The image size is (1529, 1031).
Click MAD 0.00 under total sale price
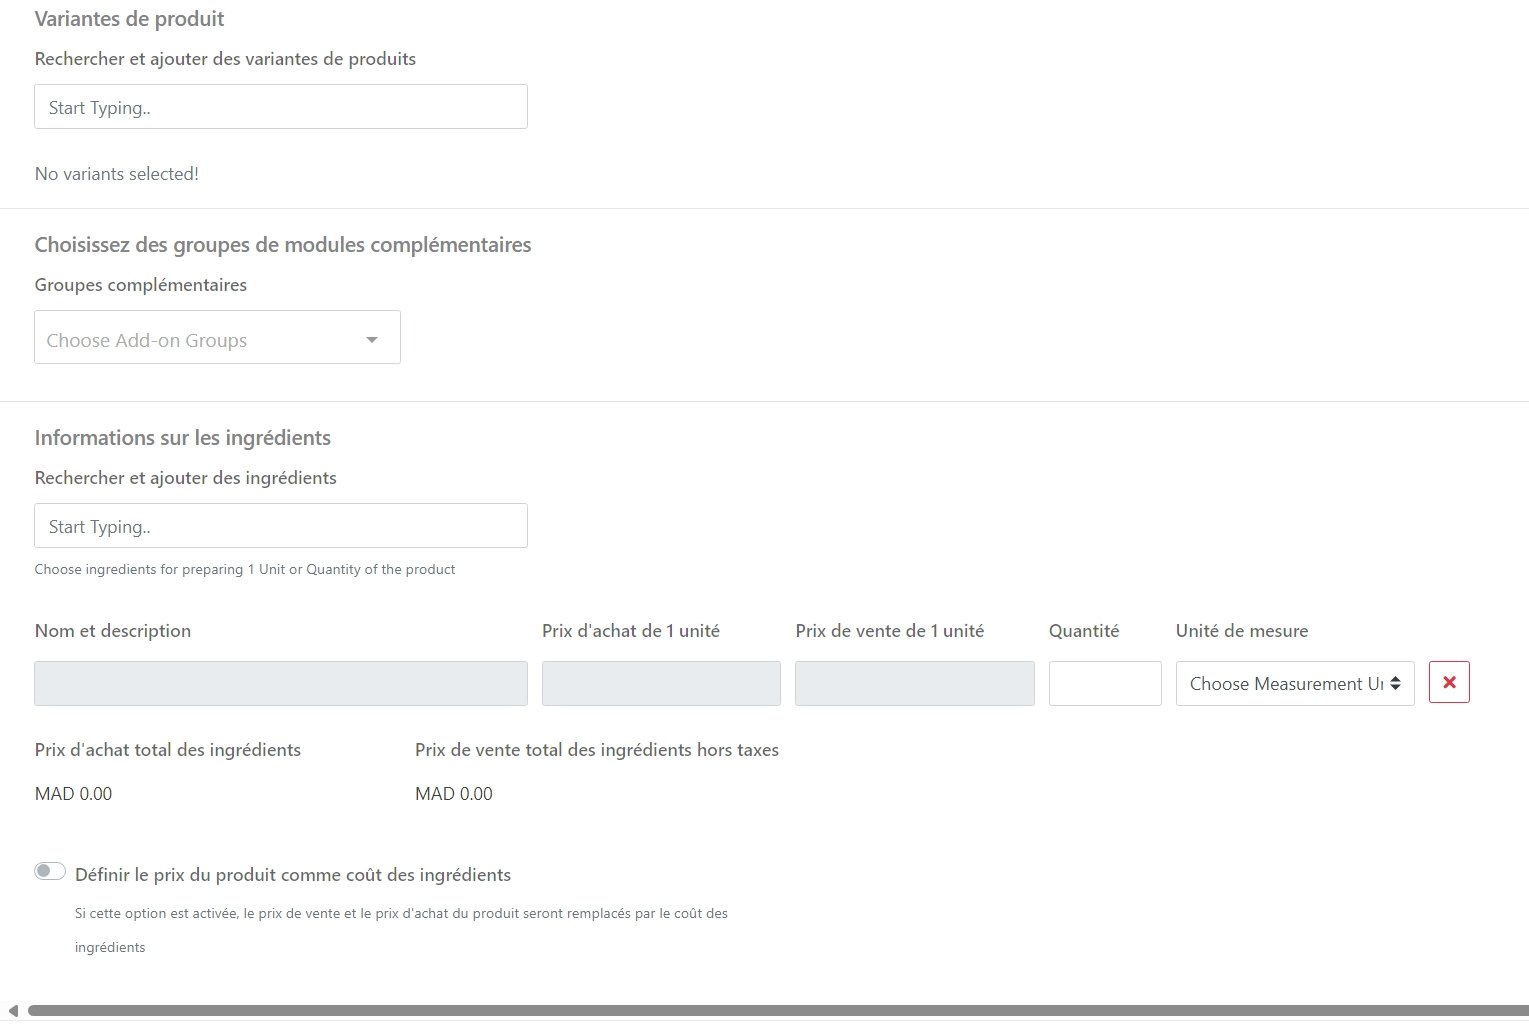(x=453, y=794)
